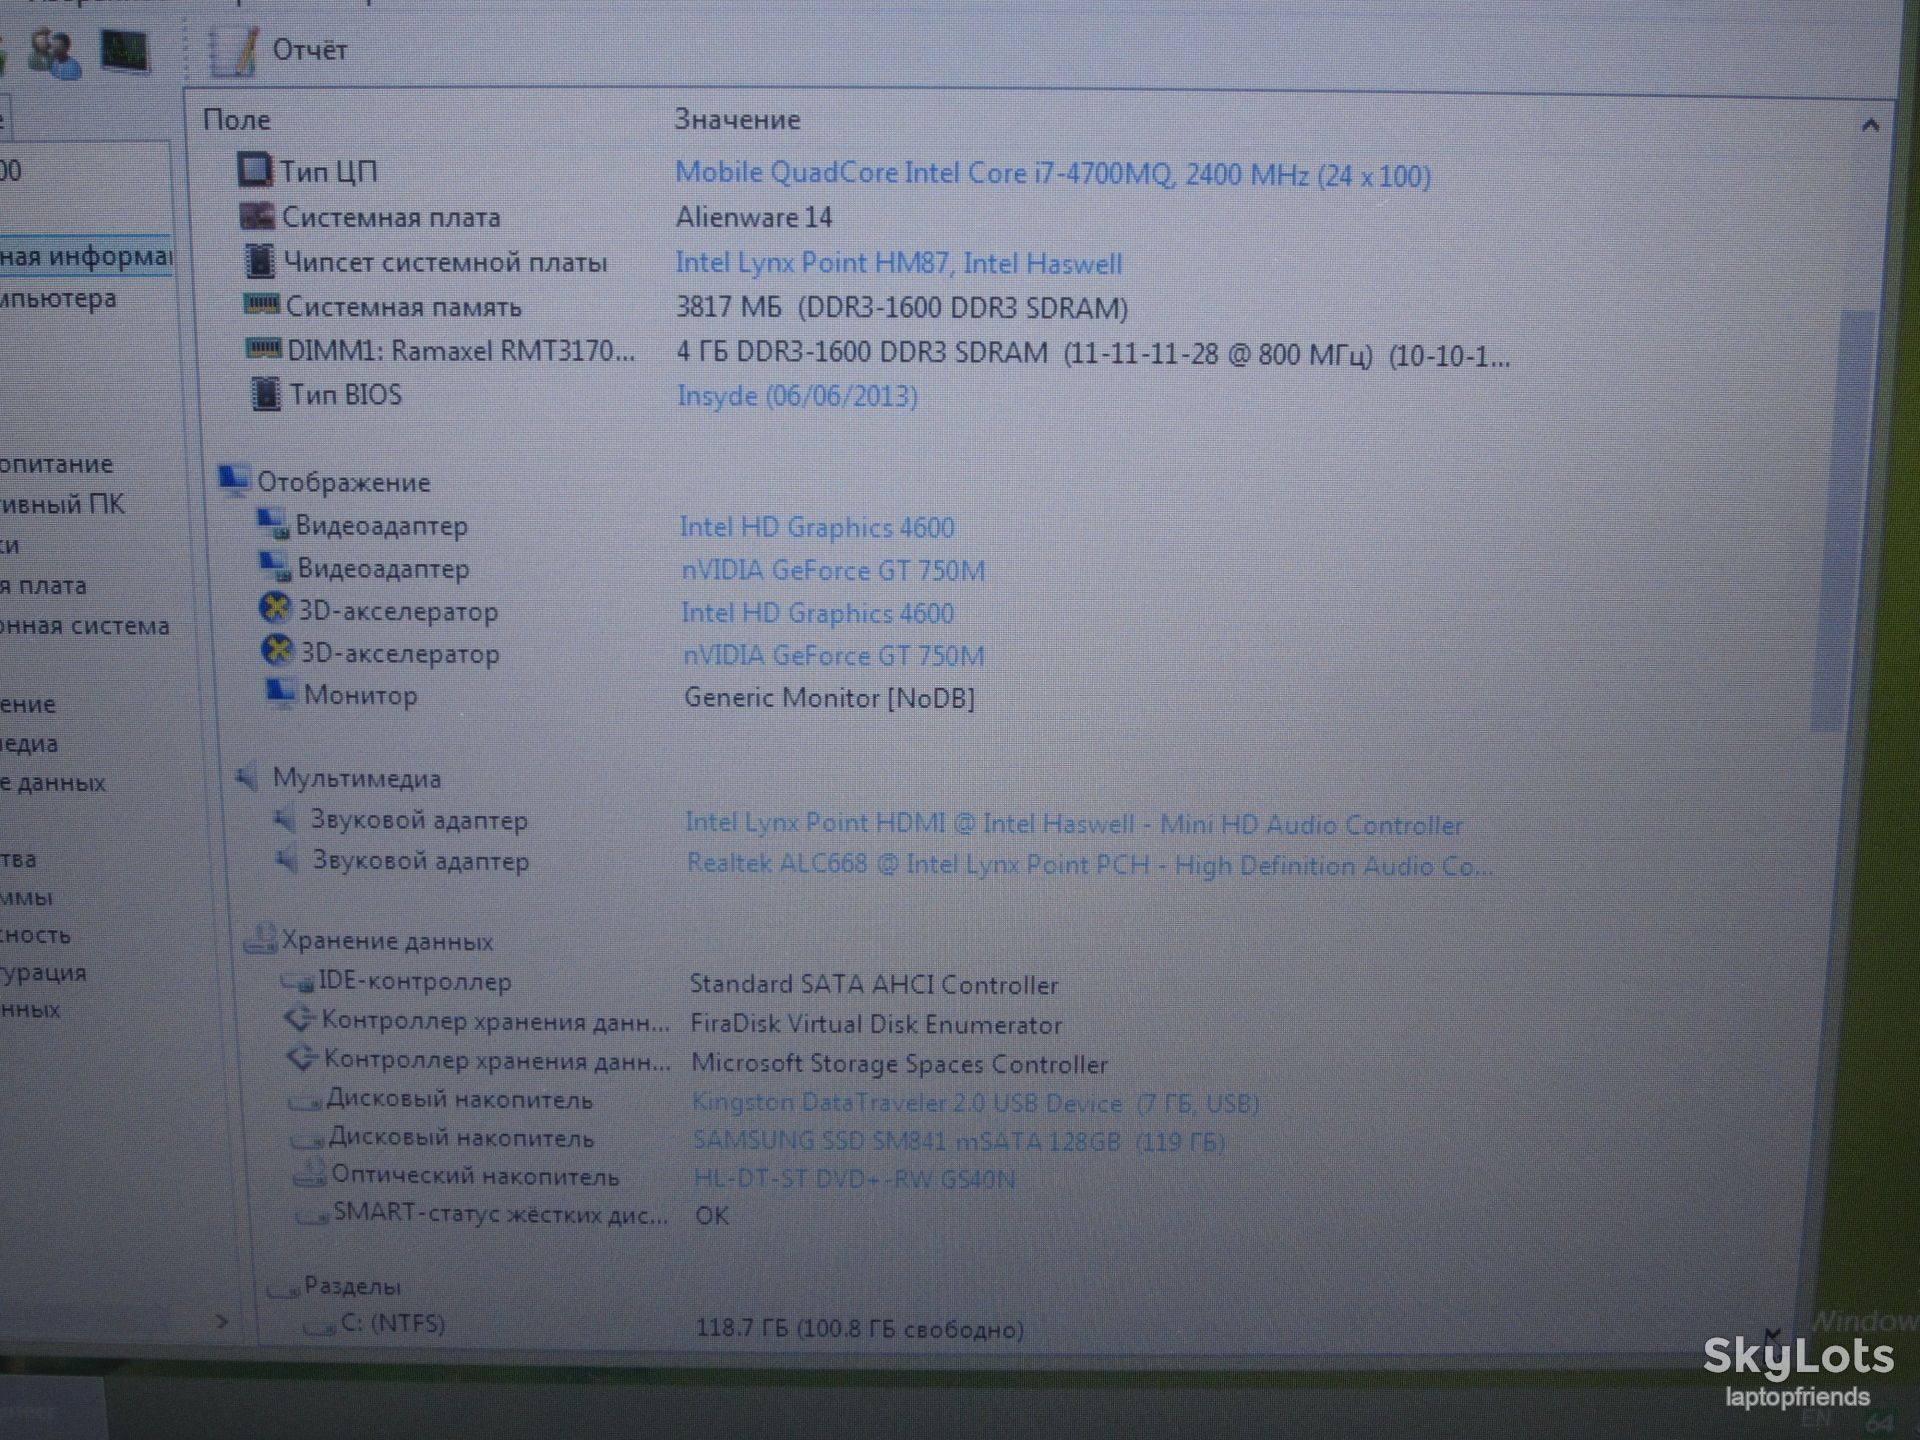
Task: Click the BIOS chip icon beside Тип BIOS
Action: click(265, 393)
